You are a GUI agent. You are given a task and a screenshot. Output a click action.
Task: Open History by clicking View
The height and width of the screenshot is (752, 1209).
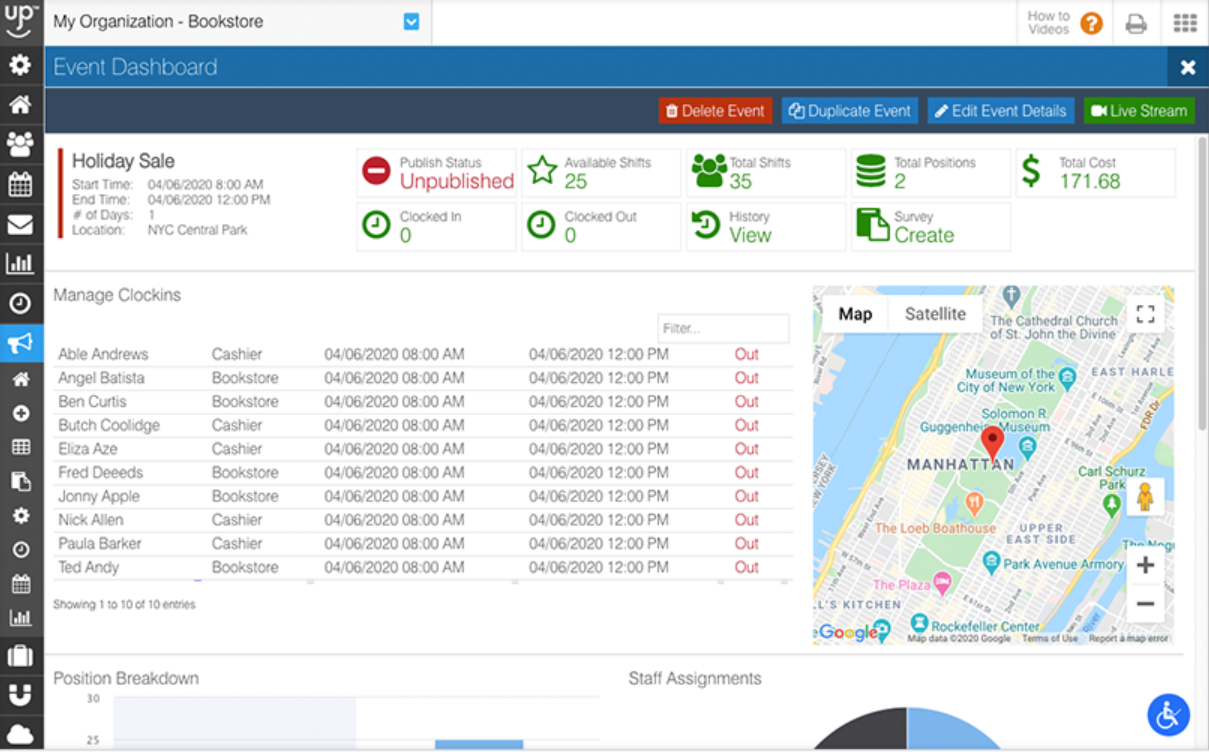coord(752,235)
